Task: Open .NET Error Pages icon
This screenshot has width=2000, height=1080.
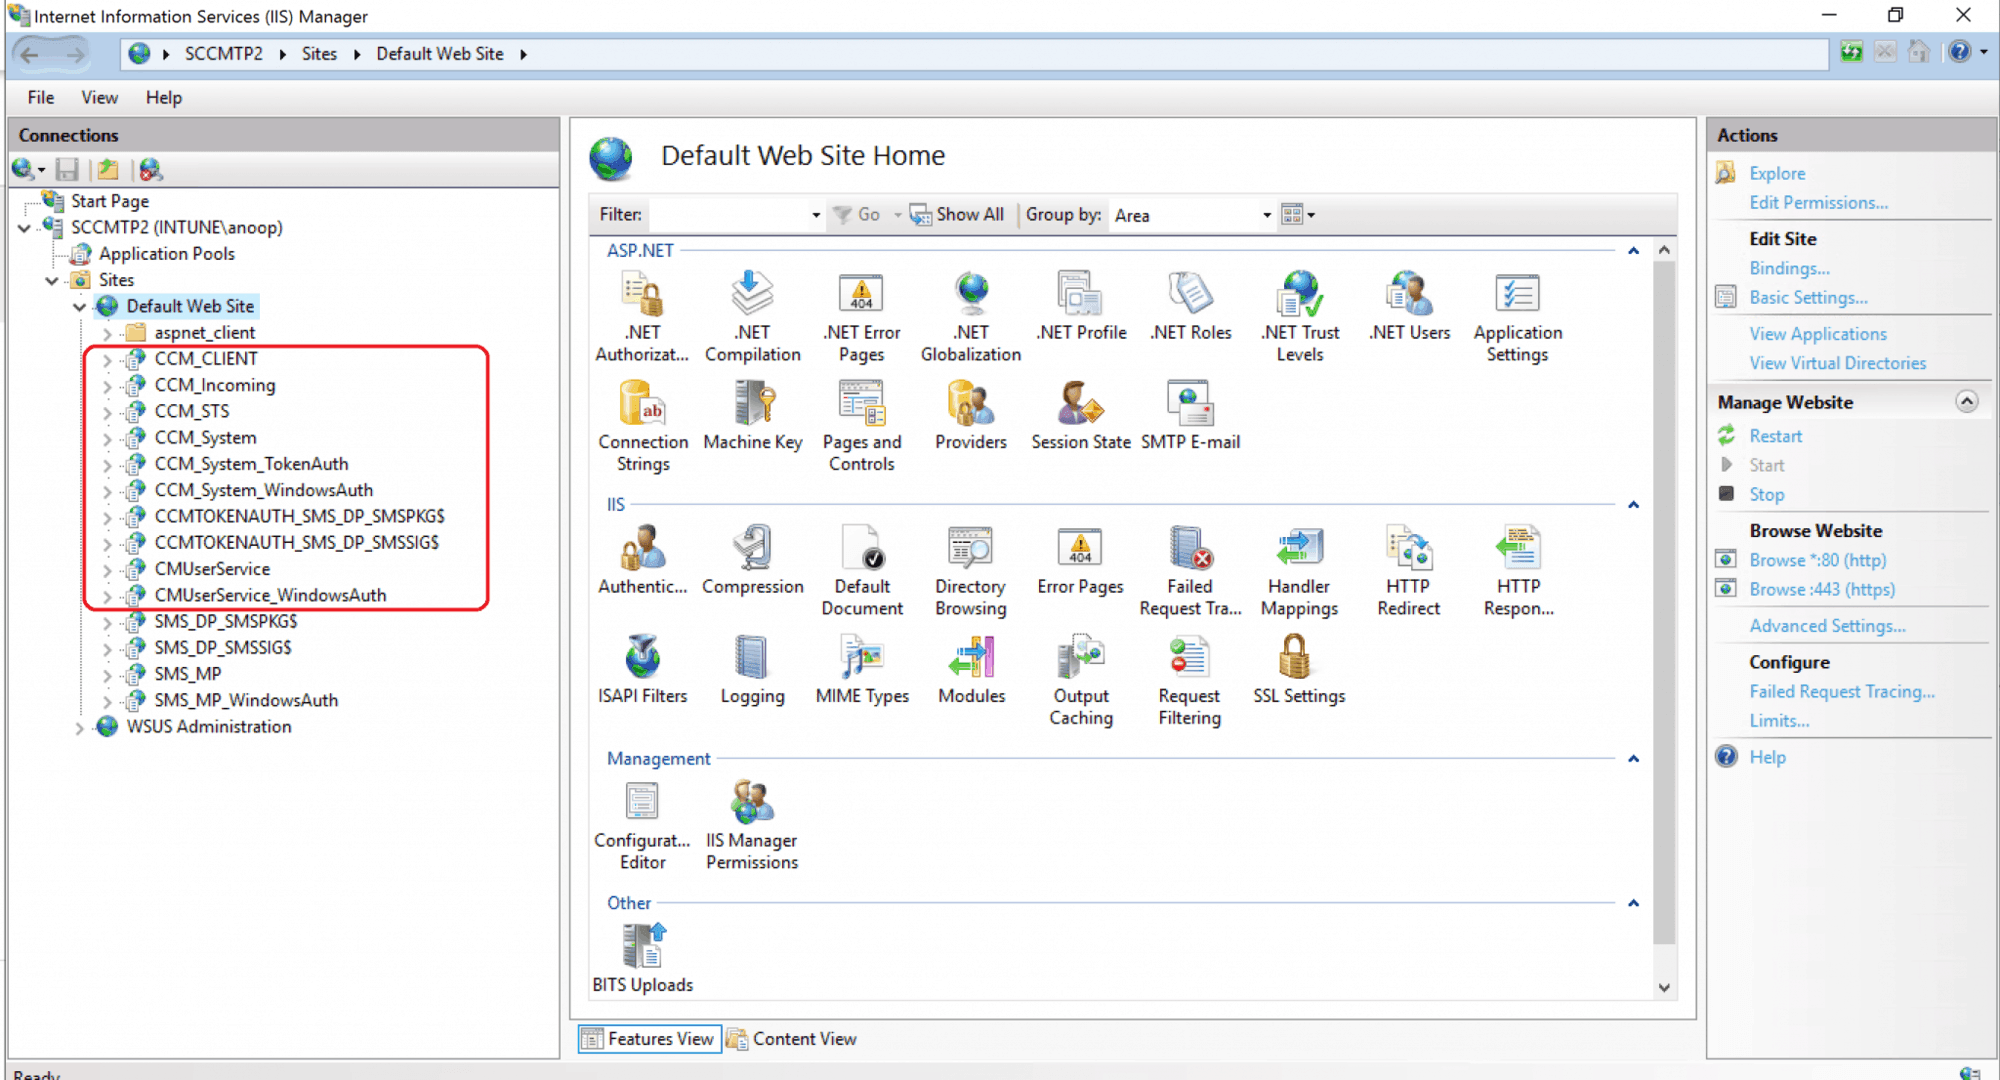Action: pyautogui.click(x=861, y=316)
